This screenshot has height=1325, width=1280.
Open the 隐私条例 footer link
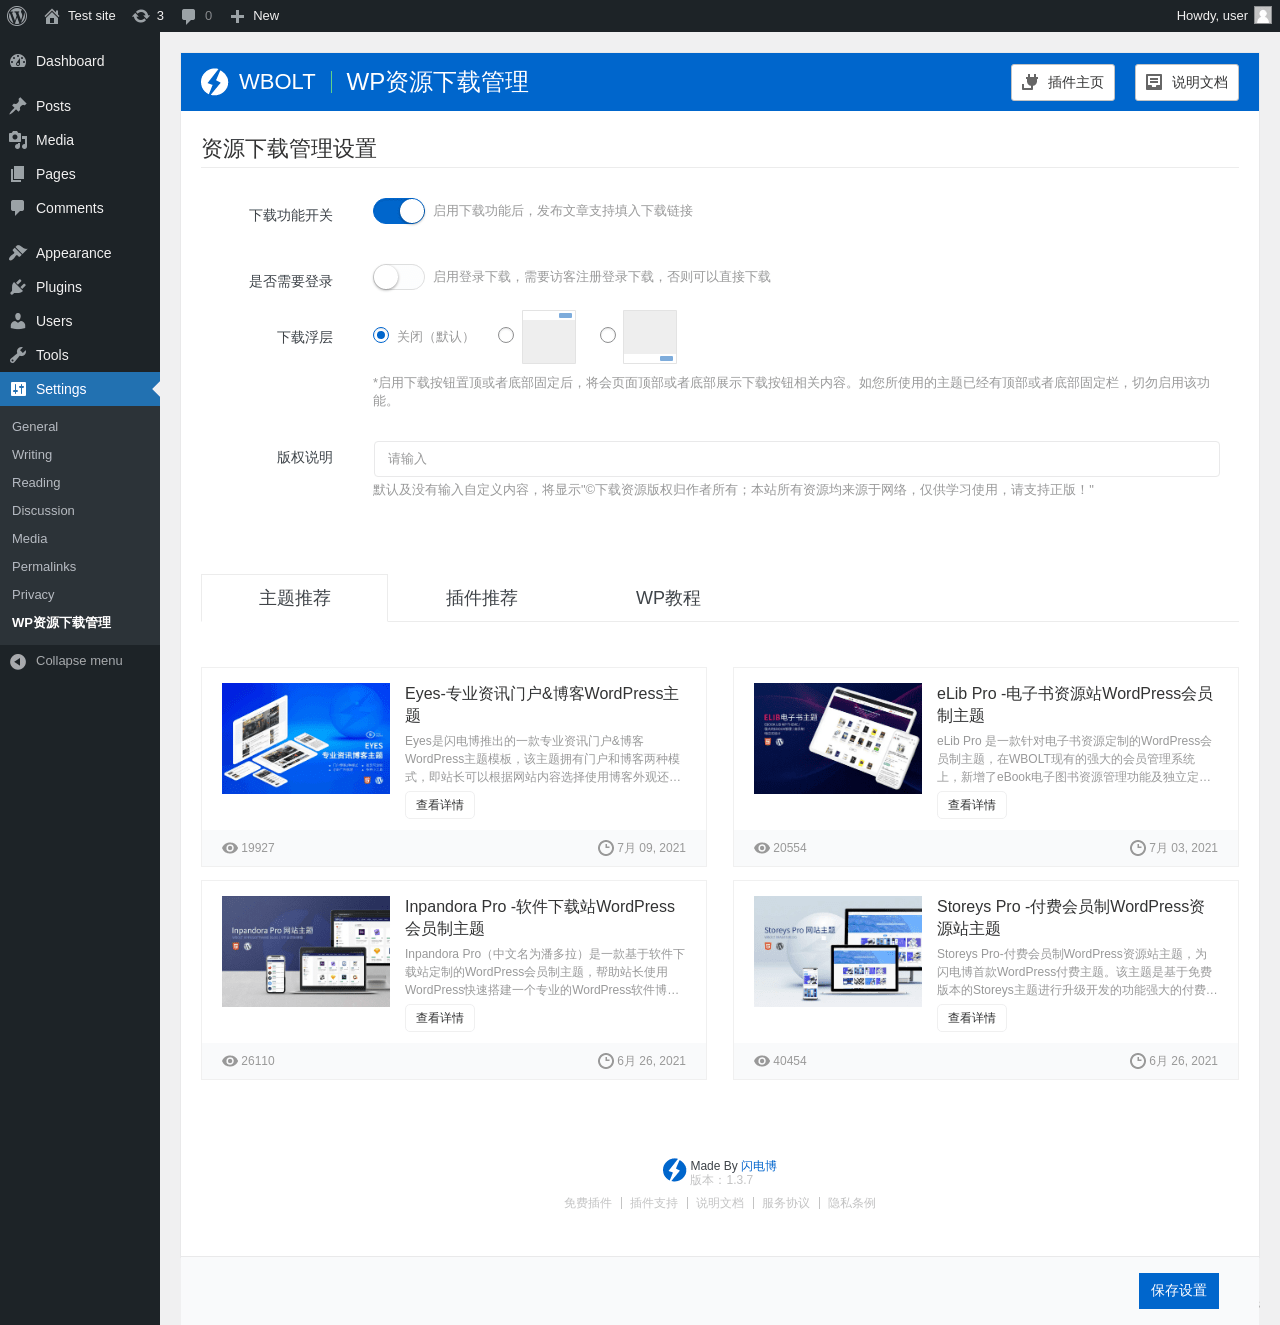[x=852, y=1203]
